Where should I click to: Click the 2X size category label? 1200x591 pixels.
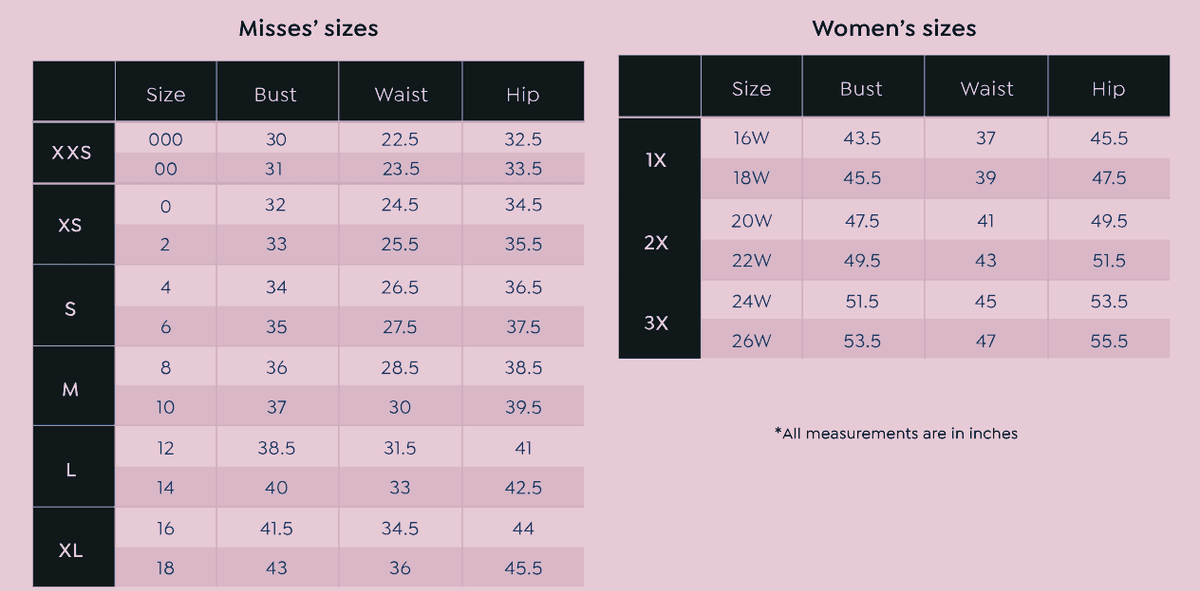tap(657, 242)
